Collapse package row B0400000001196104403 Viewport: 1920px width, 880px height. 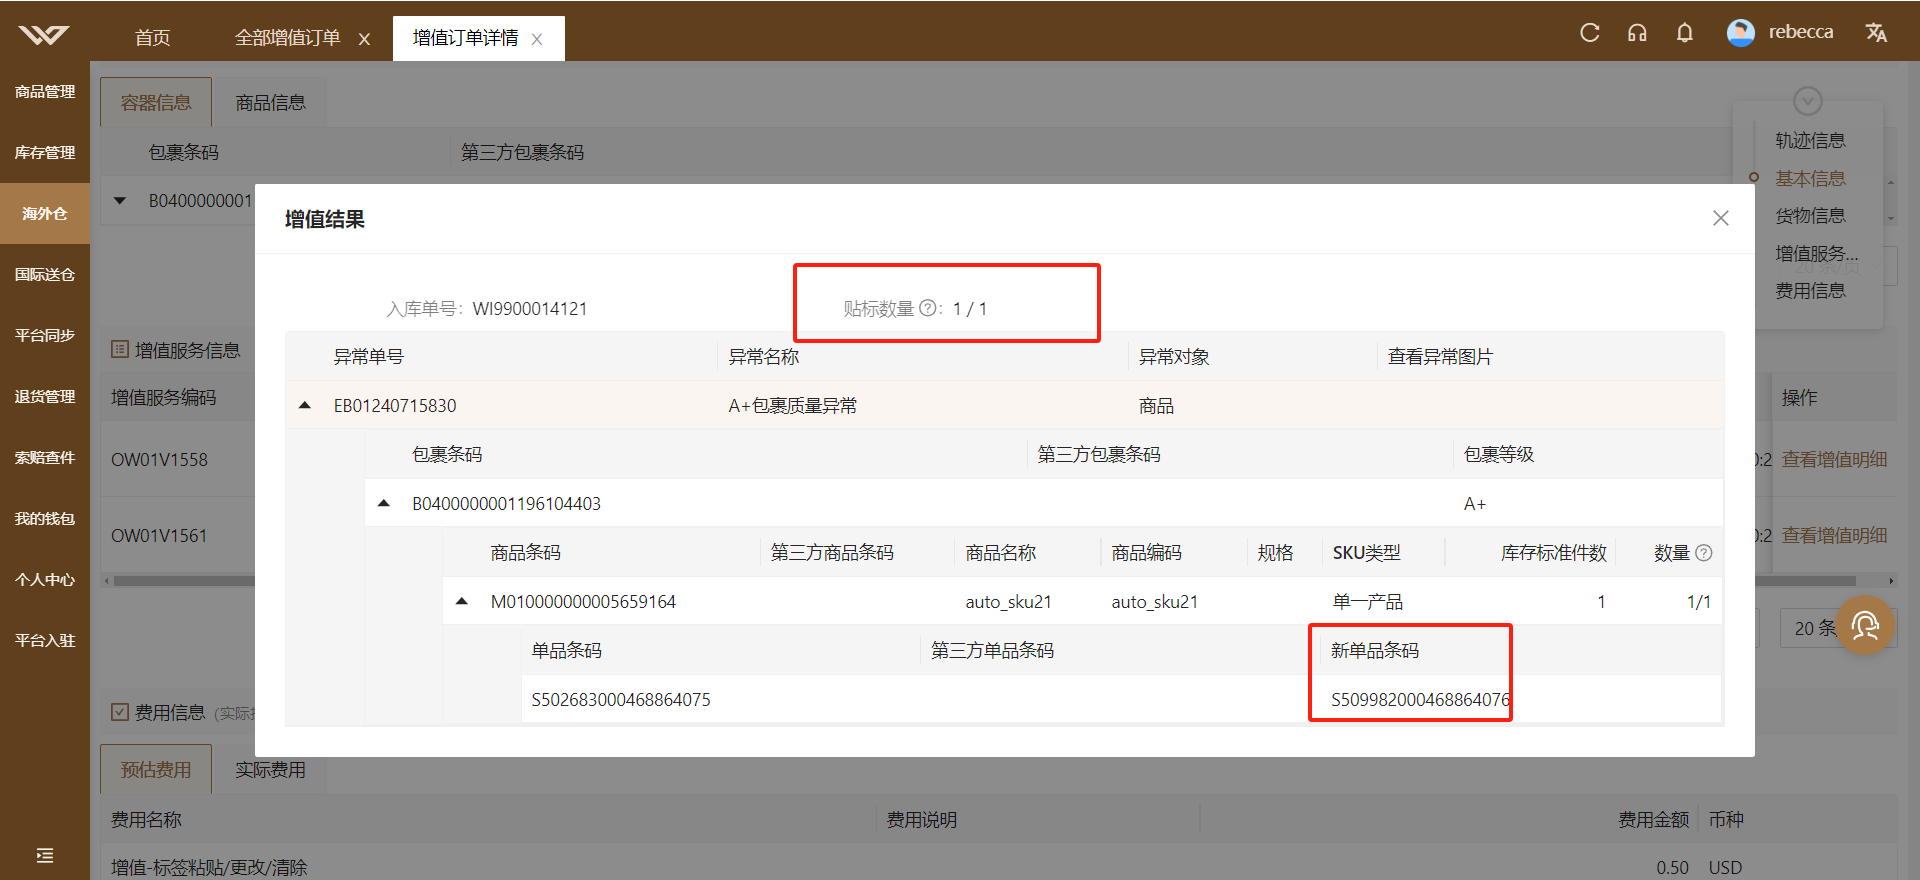pyautogui.click(x=383, y=503)
